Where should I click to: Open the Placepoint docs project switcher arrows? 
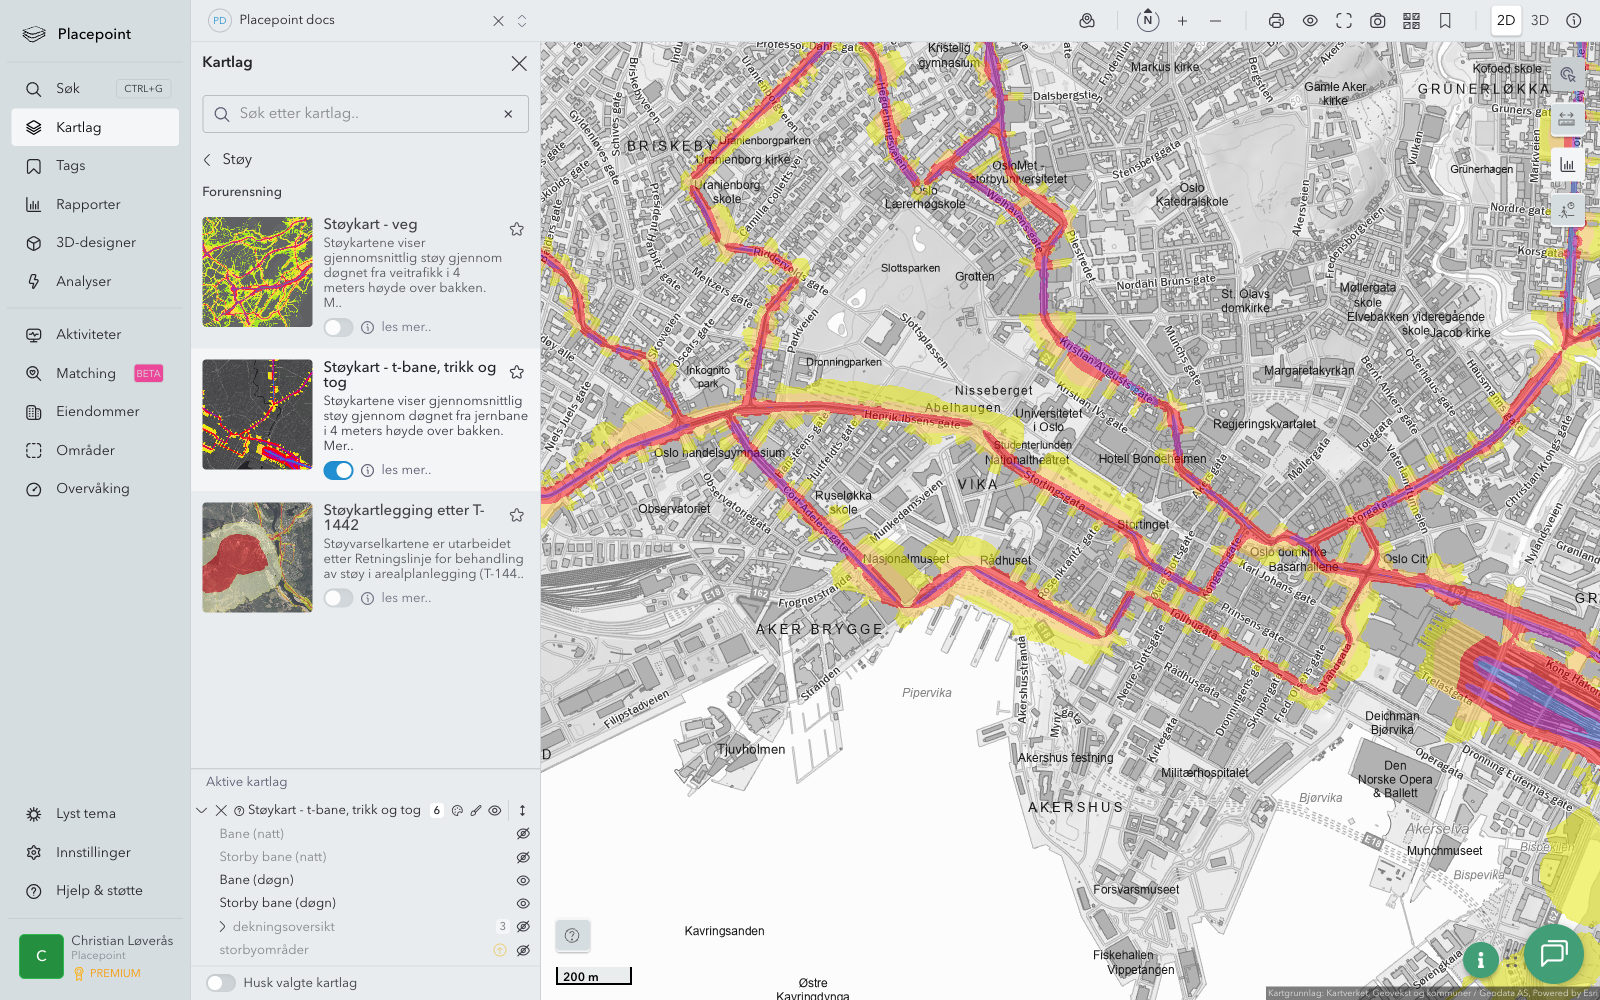pos(522,21)
